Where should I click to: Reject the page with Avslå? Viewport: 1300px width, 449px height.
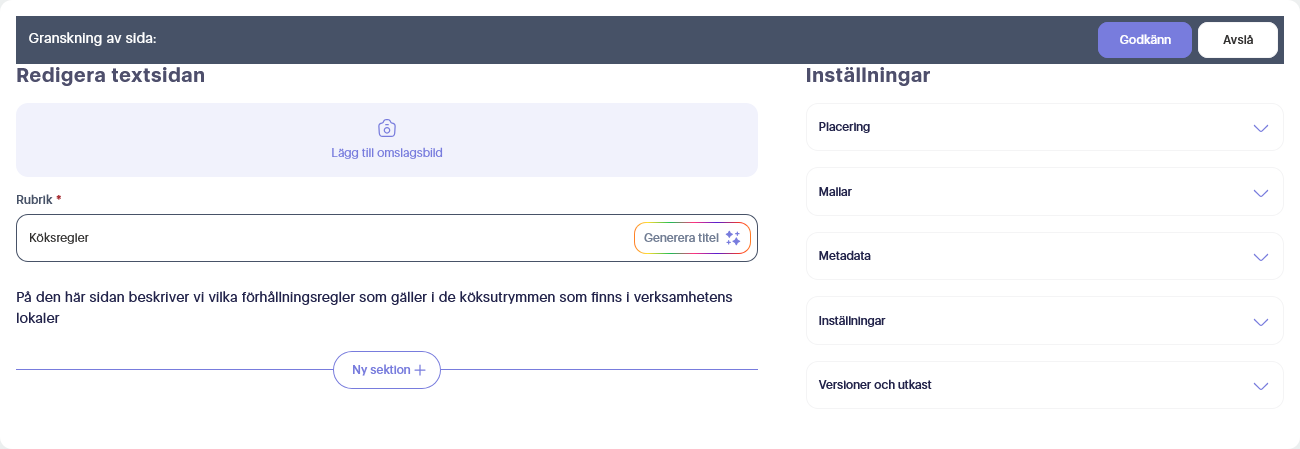(x=1238, y=40)
